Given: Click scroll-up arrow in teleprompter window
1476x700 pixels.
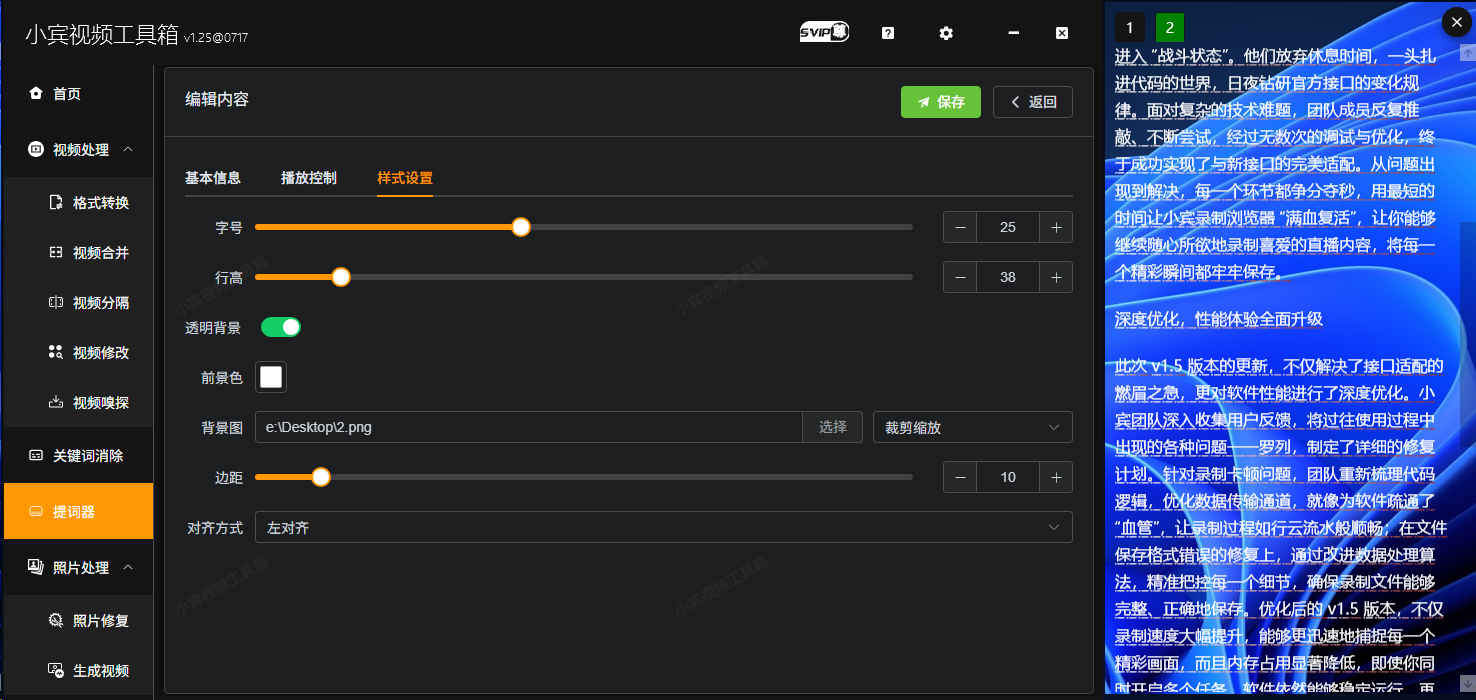Looking at the screenshot, I should (1467, 52).
